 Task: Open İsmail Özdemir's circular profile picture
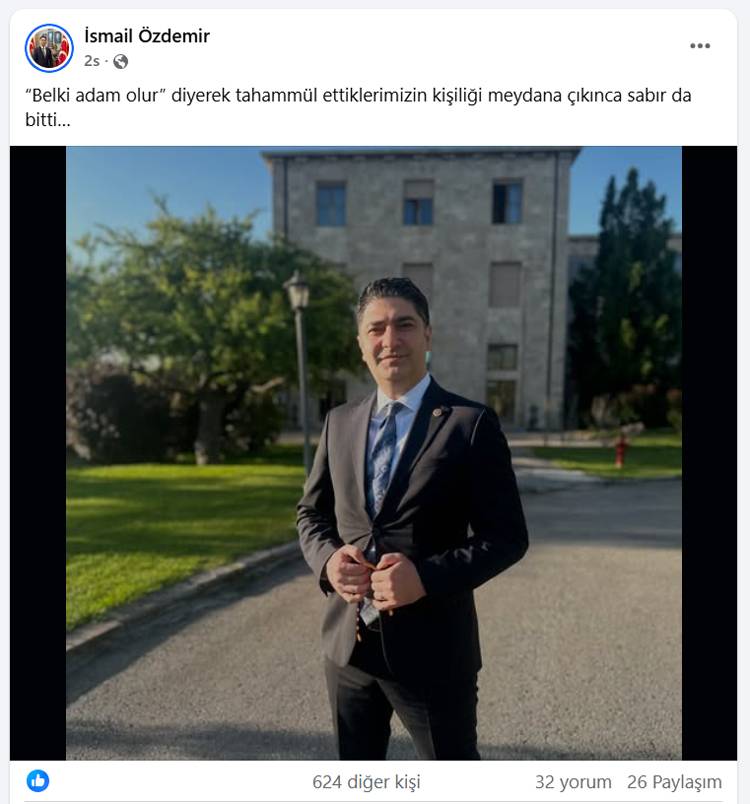[x=49, y=48]
